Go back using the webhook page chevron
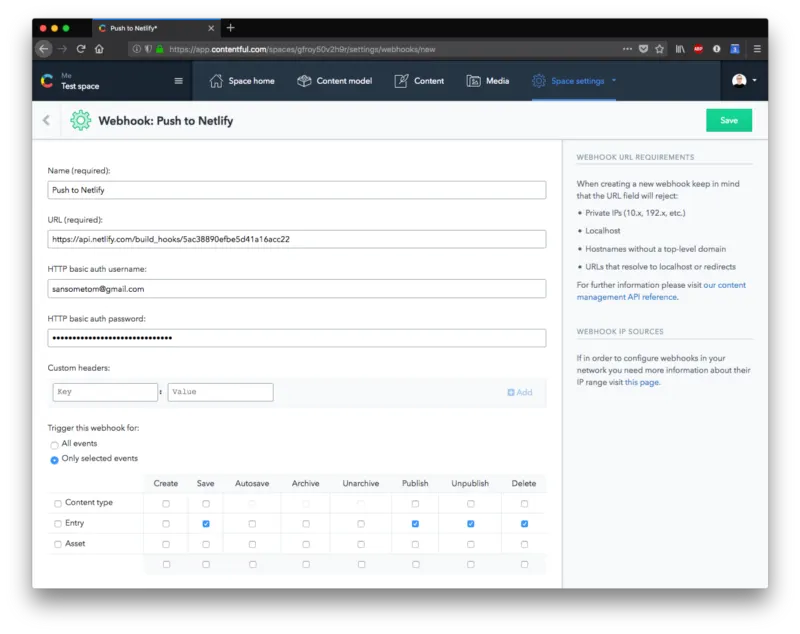Screen dimensions: 800x634 click(46, 120)
